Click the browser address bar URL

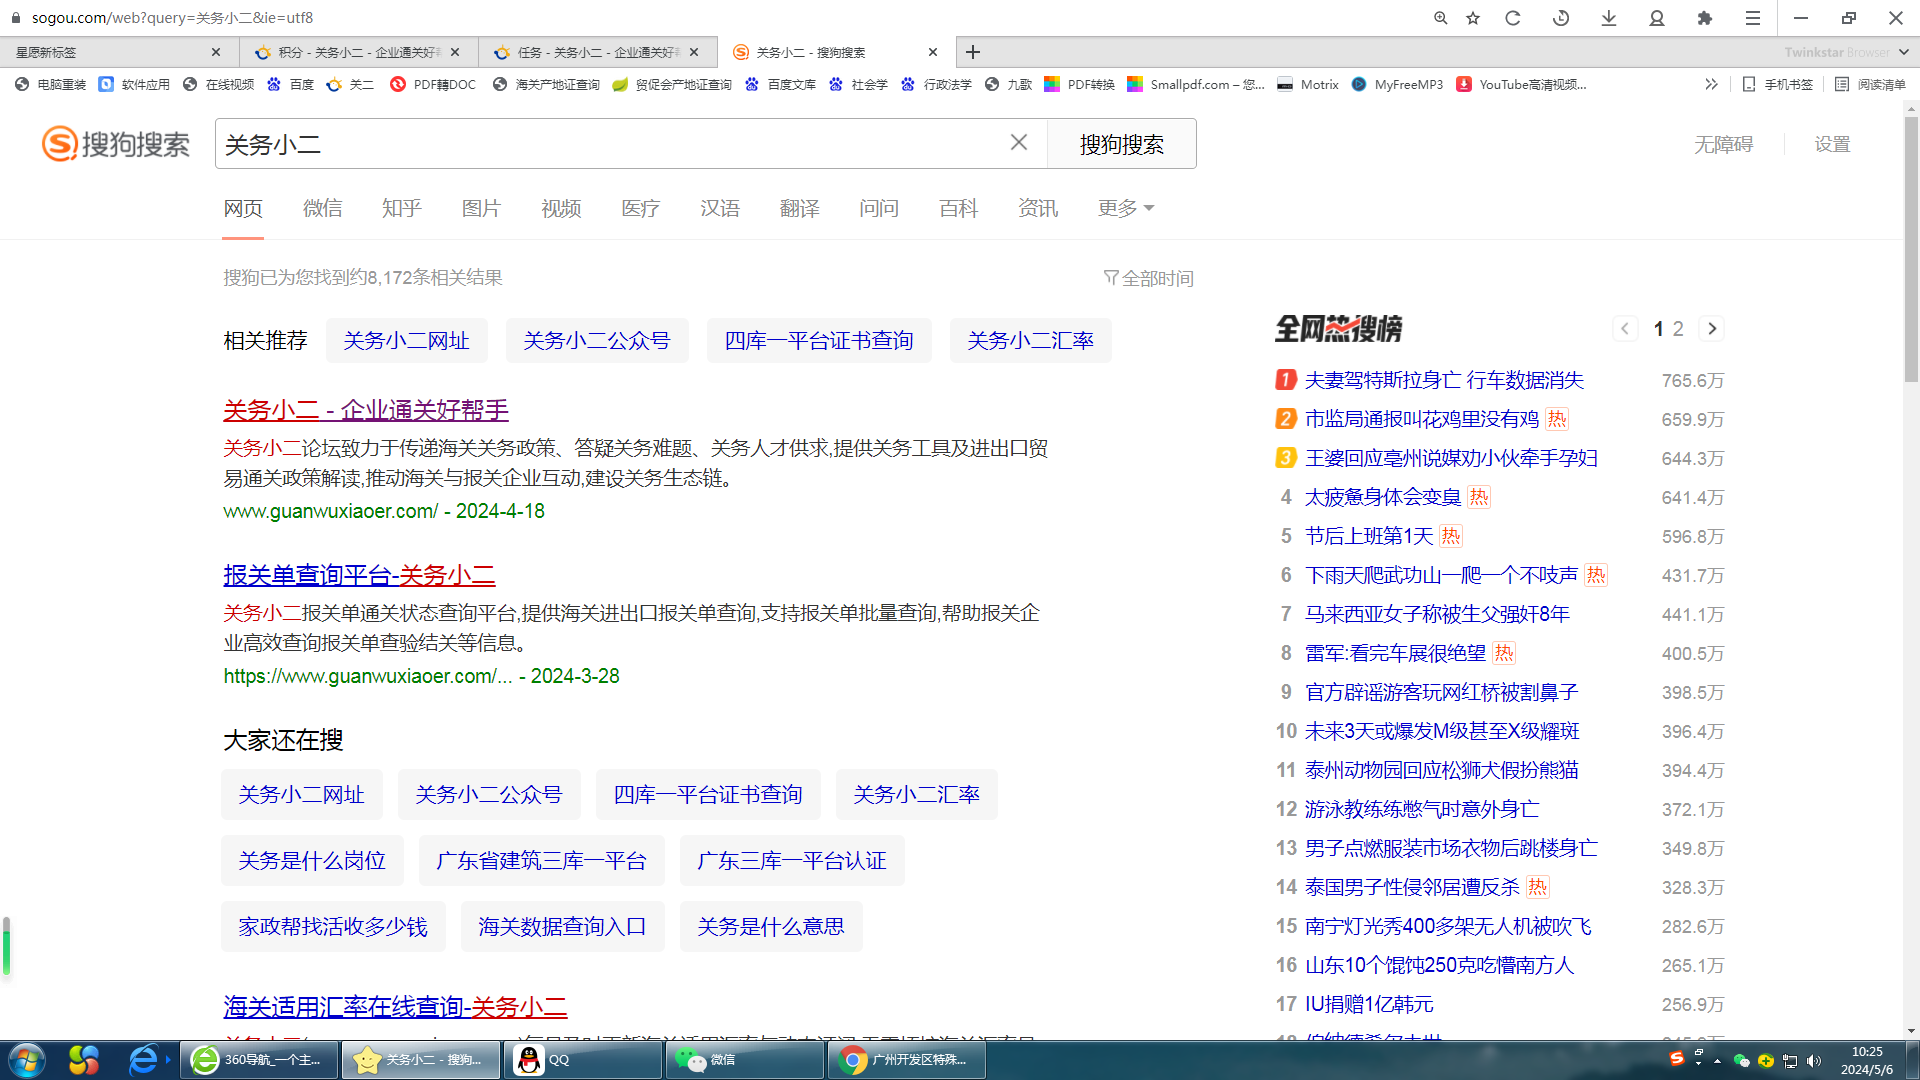click(x=172, y=18)
